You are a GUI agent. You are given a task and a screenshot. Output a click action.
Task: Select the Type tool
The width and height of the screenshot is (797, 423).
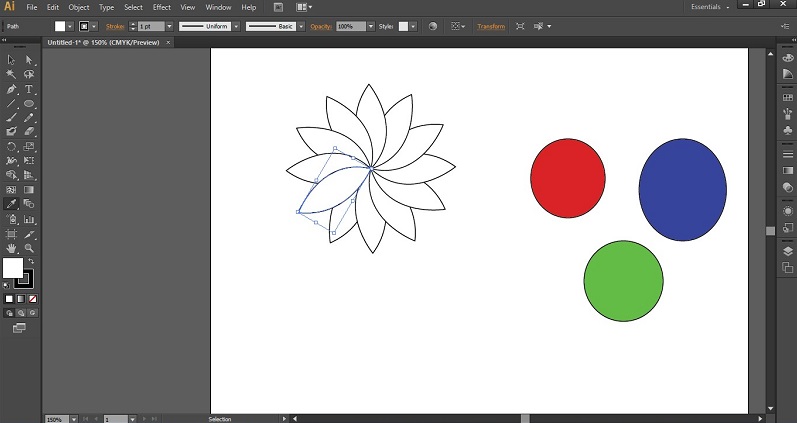pyautogui.click(x=29, y=89)
